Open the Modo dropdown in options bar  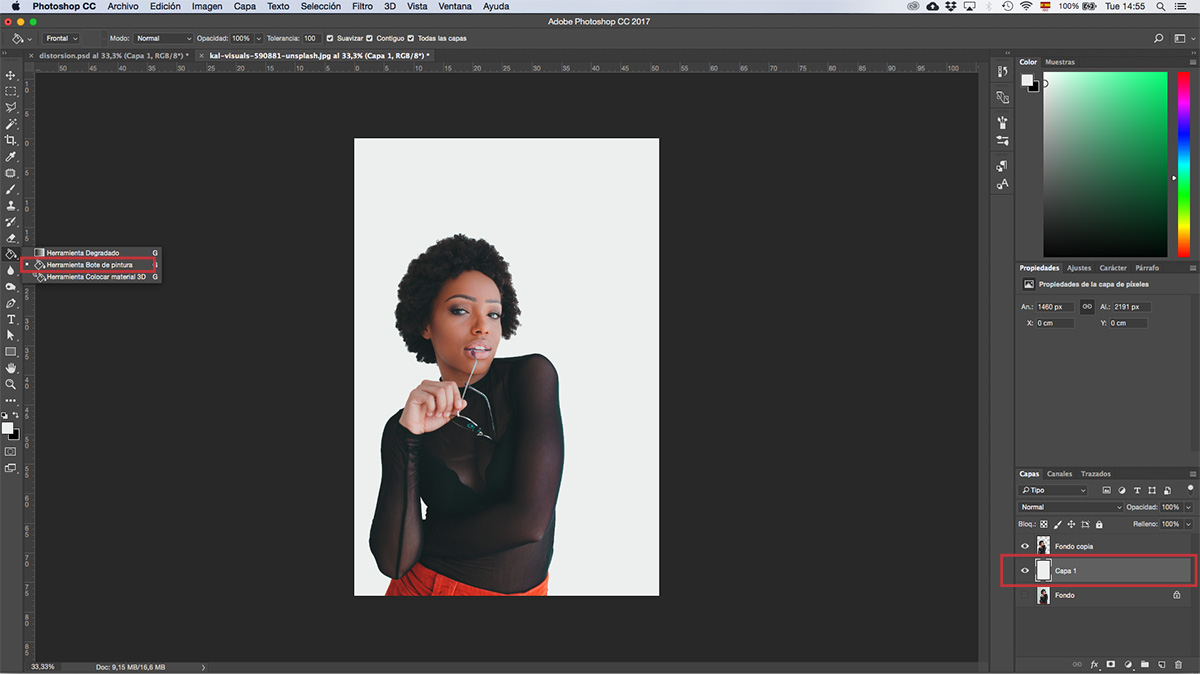(x=162, y=38)
